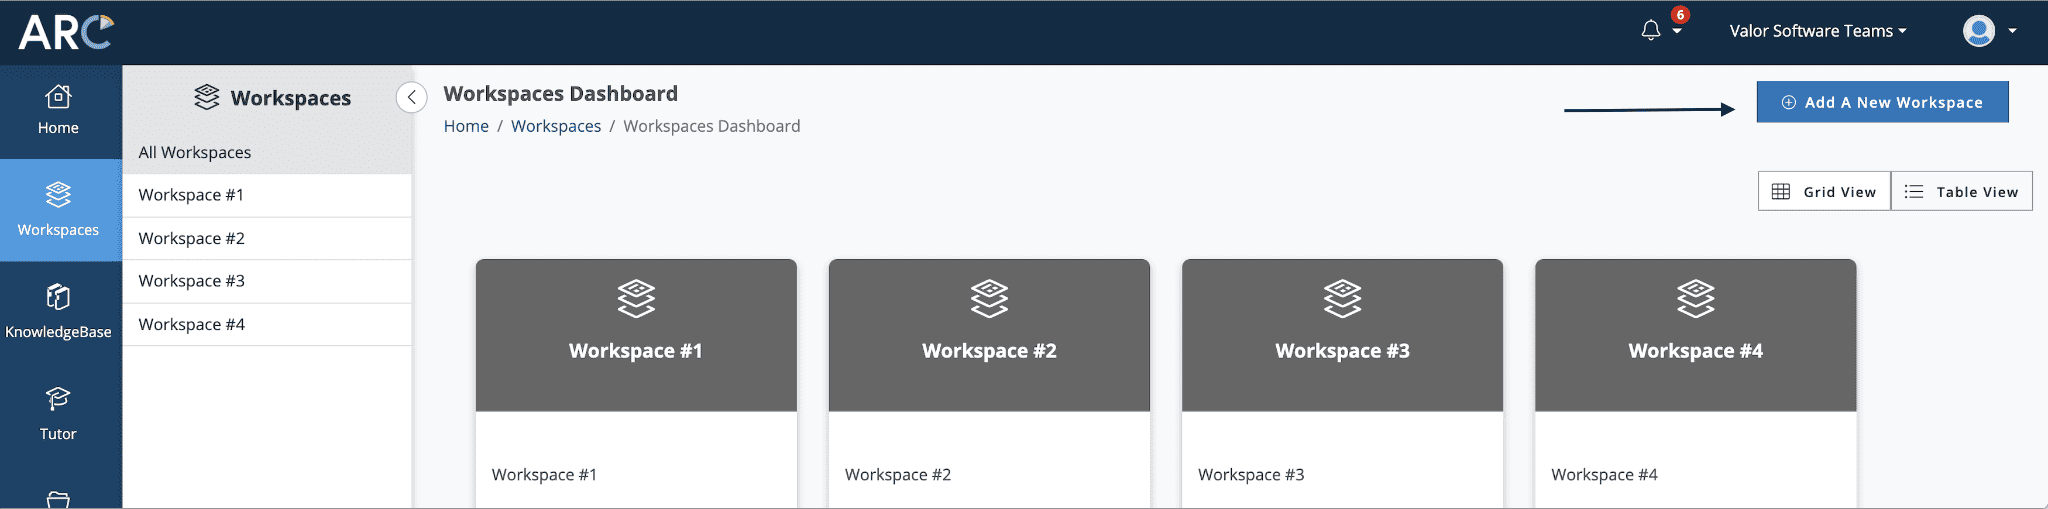Click stack icon on Workspace #3 card
The image size is (2048, 509).
pos(1342,298)
